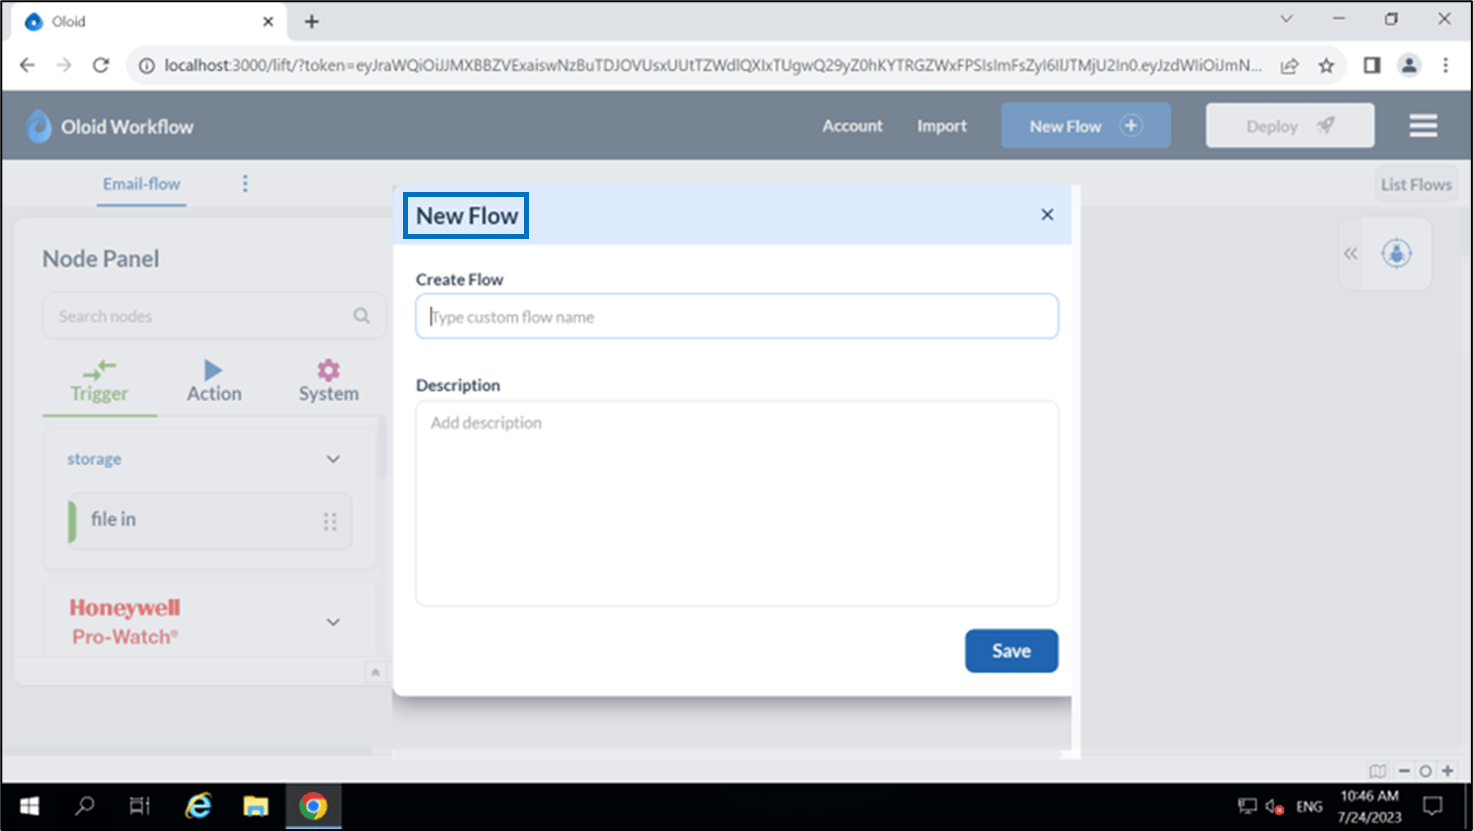The width and height of the screenshot is (1473, 831).
Task: Click the Oloid Workflow logo icon
Action: pyautogui.click(x=39, y=126)
